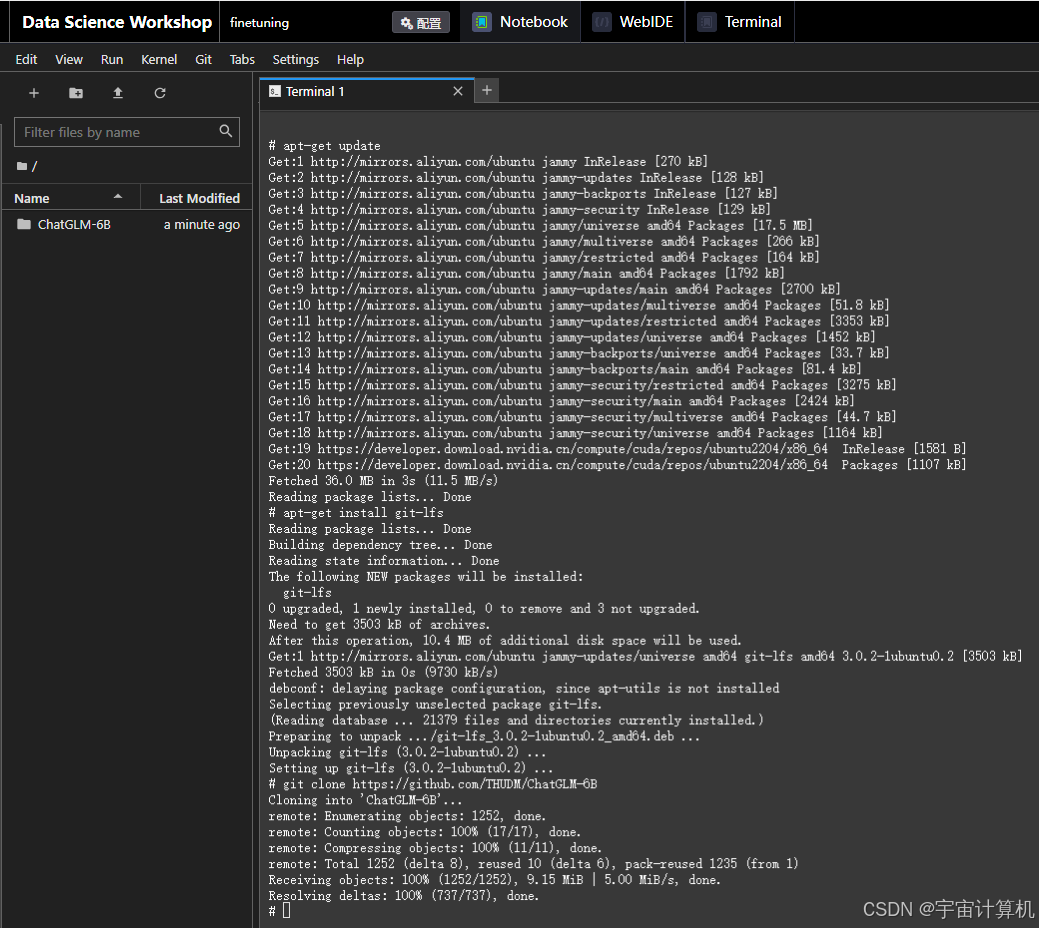Open the Git menu
Screen dimensions: 1039x928
[x=203, y=60]
